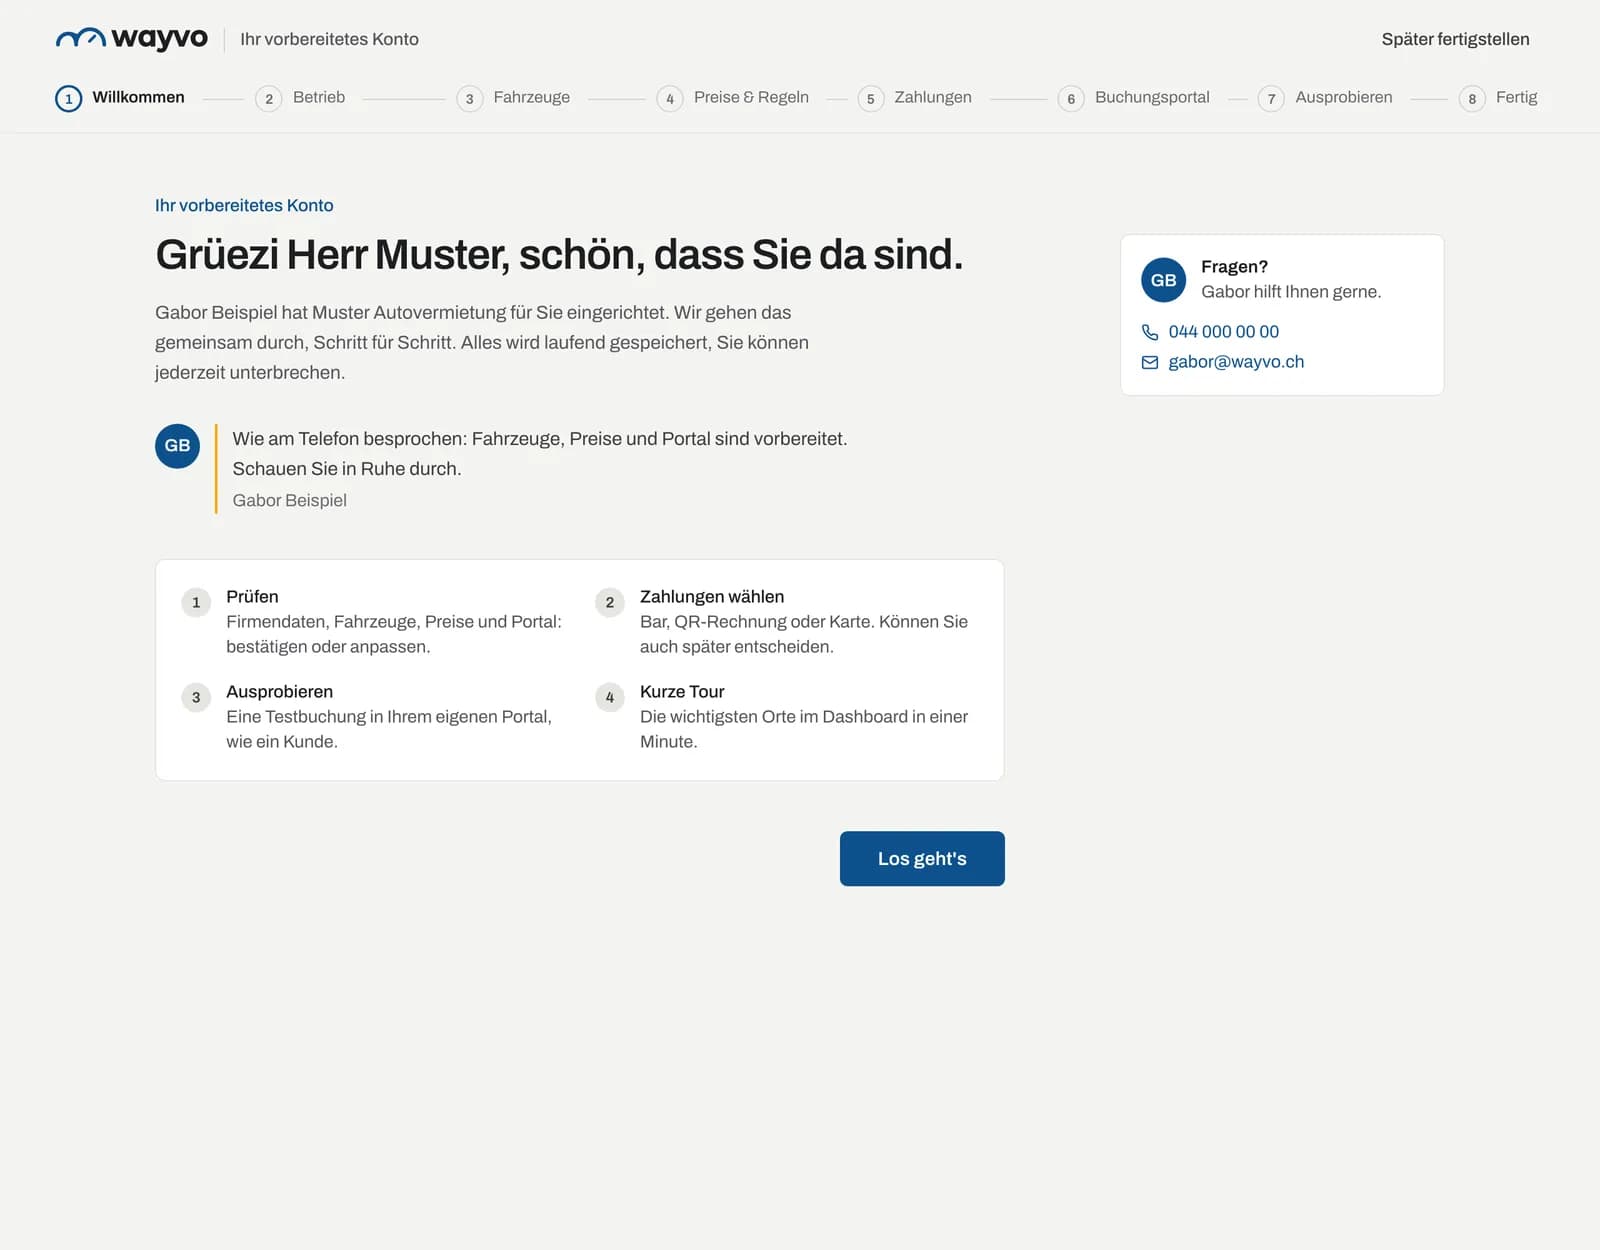Go to the Ausprobieren step in the stepper
Viewport: 1600px width, 1250px height.
click(x=1325, y=98)
